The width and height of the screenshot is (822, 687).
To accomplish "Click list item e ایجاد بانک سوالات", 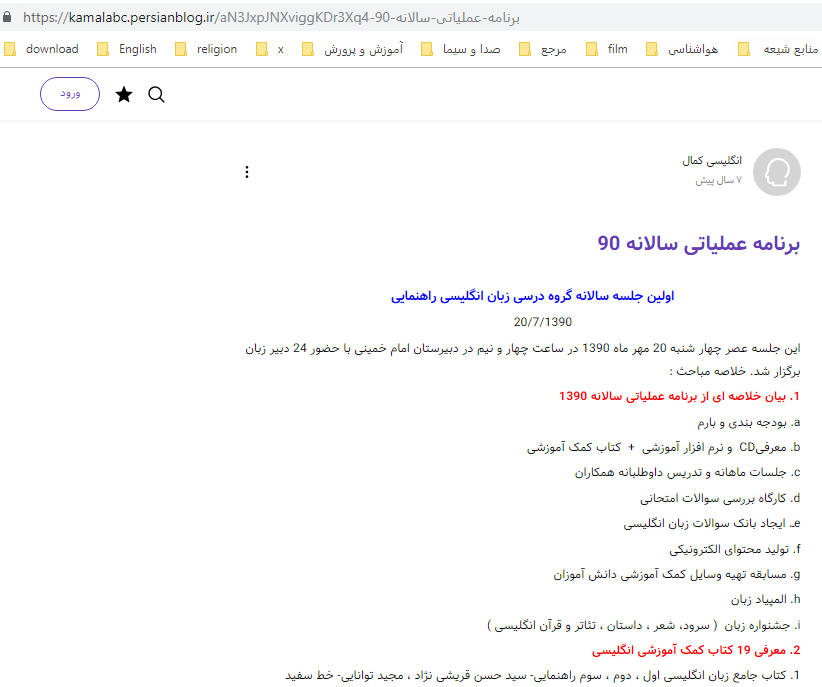I will (712, 523).
